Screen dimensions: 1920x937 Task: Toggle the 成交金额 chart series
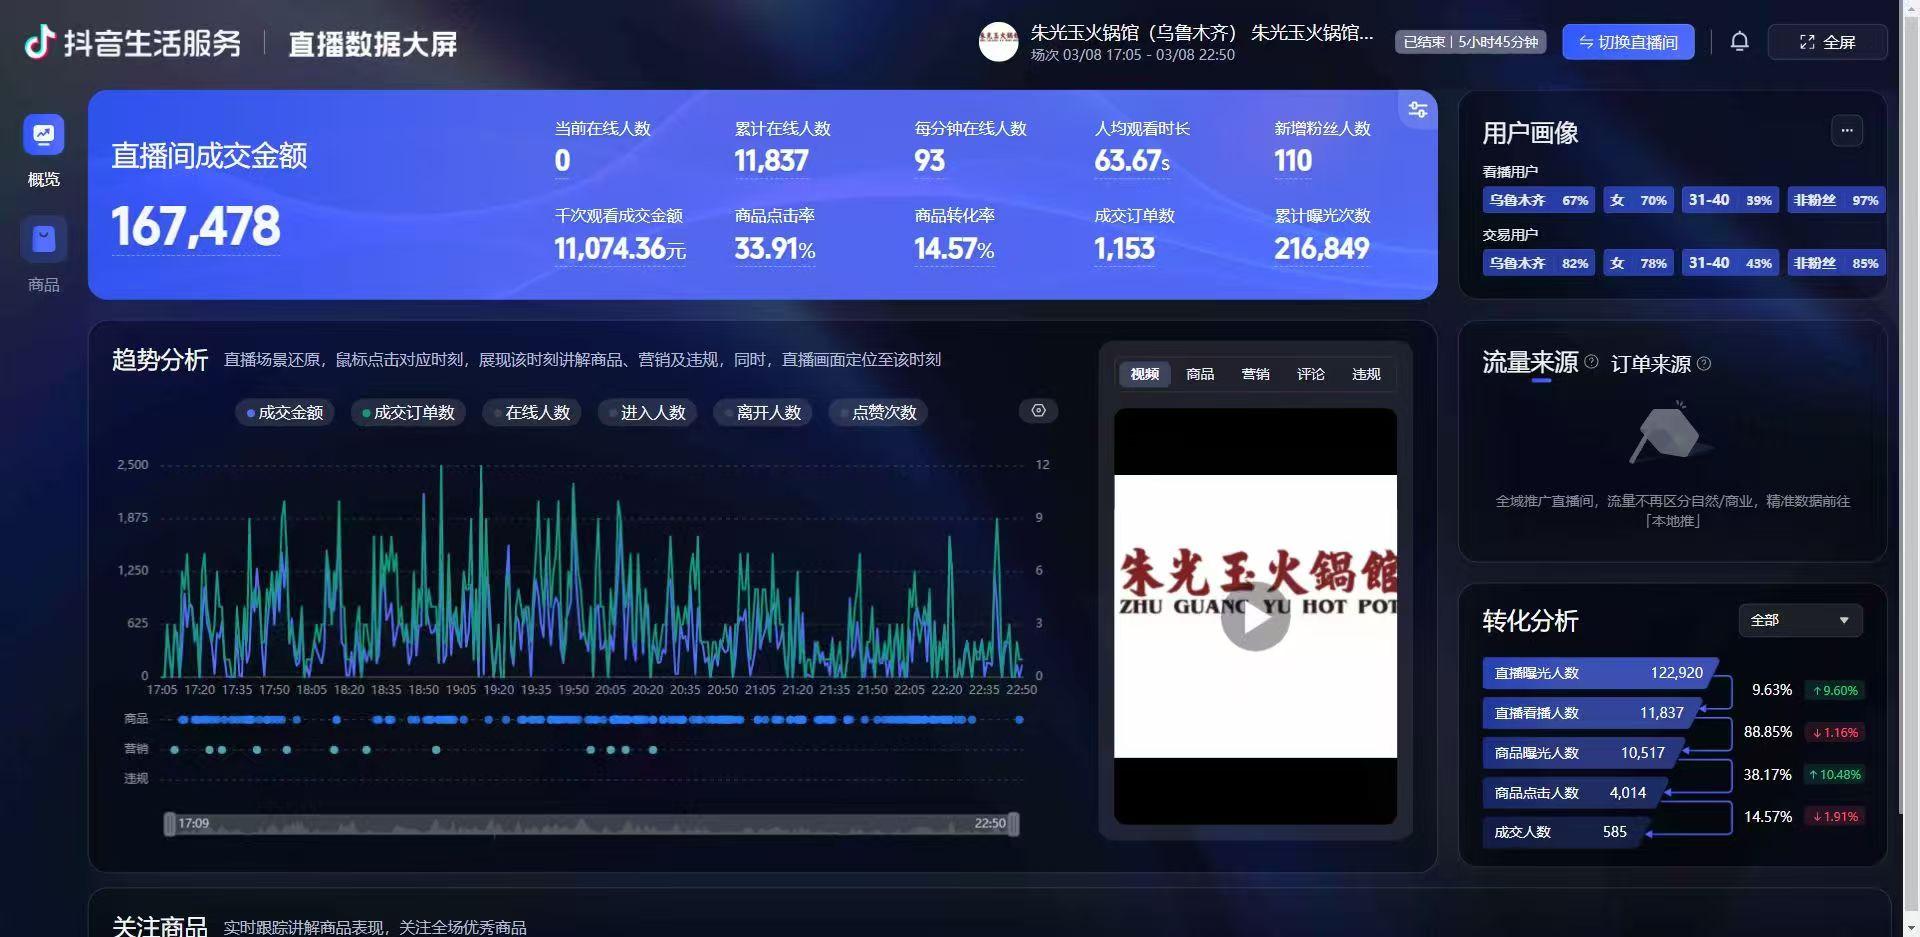(x=285, y=413)
